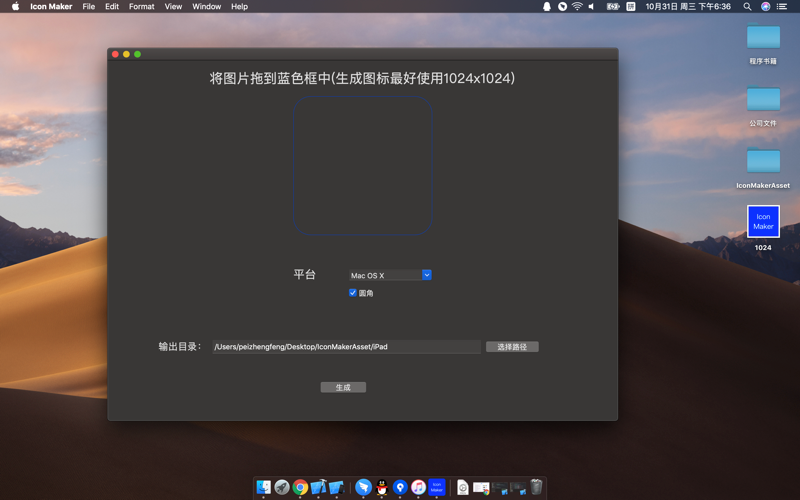Uncheck the 圆角 checkbox
This screenshot has width=800, height=500.
(353, 293)
